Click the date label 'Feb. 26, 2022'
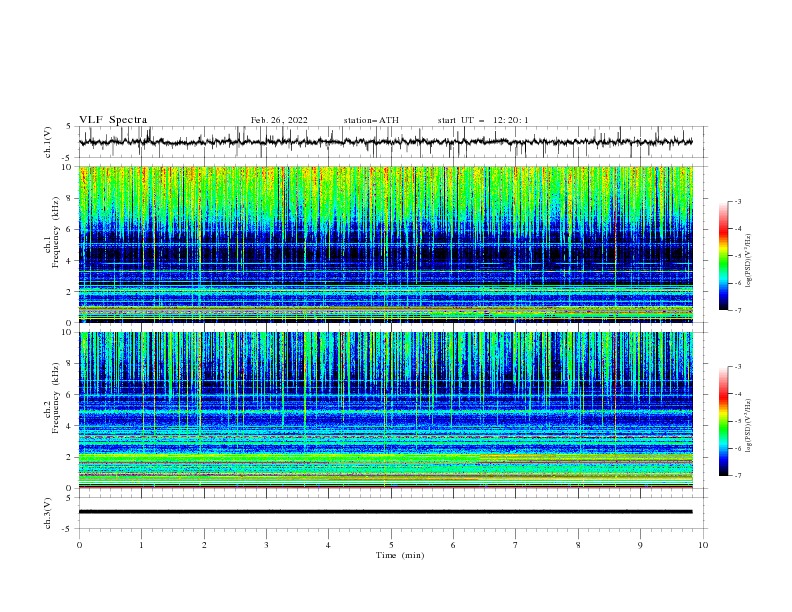Image resolution: width=792 pixels, height=612 pixels. click(279, 120)
